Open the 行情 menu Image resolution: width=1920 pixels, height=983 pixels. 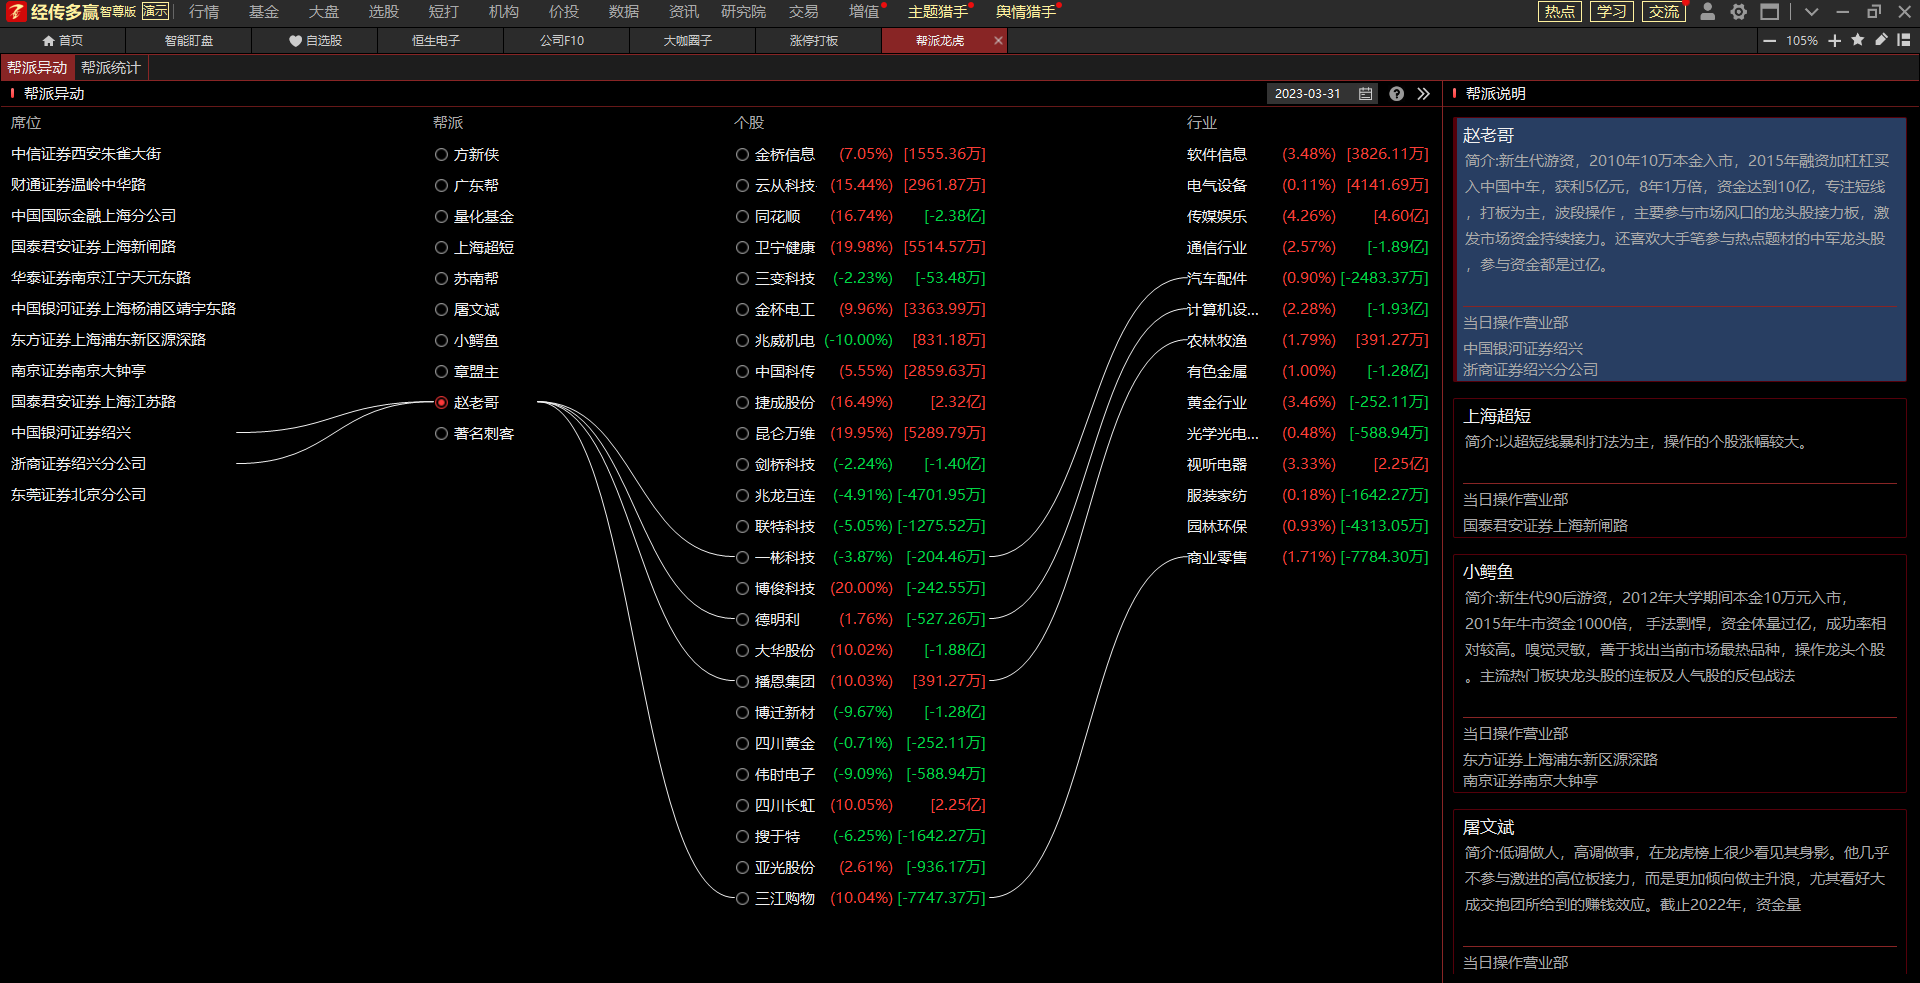point(204,12)
